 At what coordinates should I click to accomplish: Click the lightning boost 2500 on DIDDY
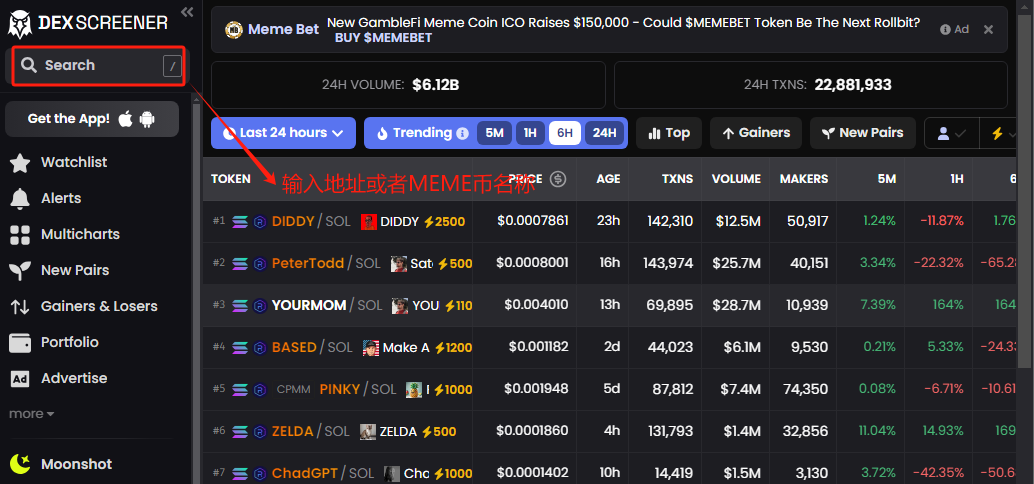pyautogui.click(x=443, y=222)
